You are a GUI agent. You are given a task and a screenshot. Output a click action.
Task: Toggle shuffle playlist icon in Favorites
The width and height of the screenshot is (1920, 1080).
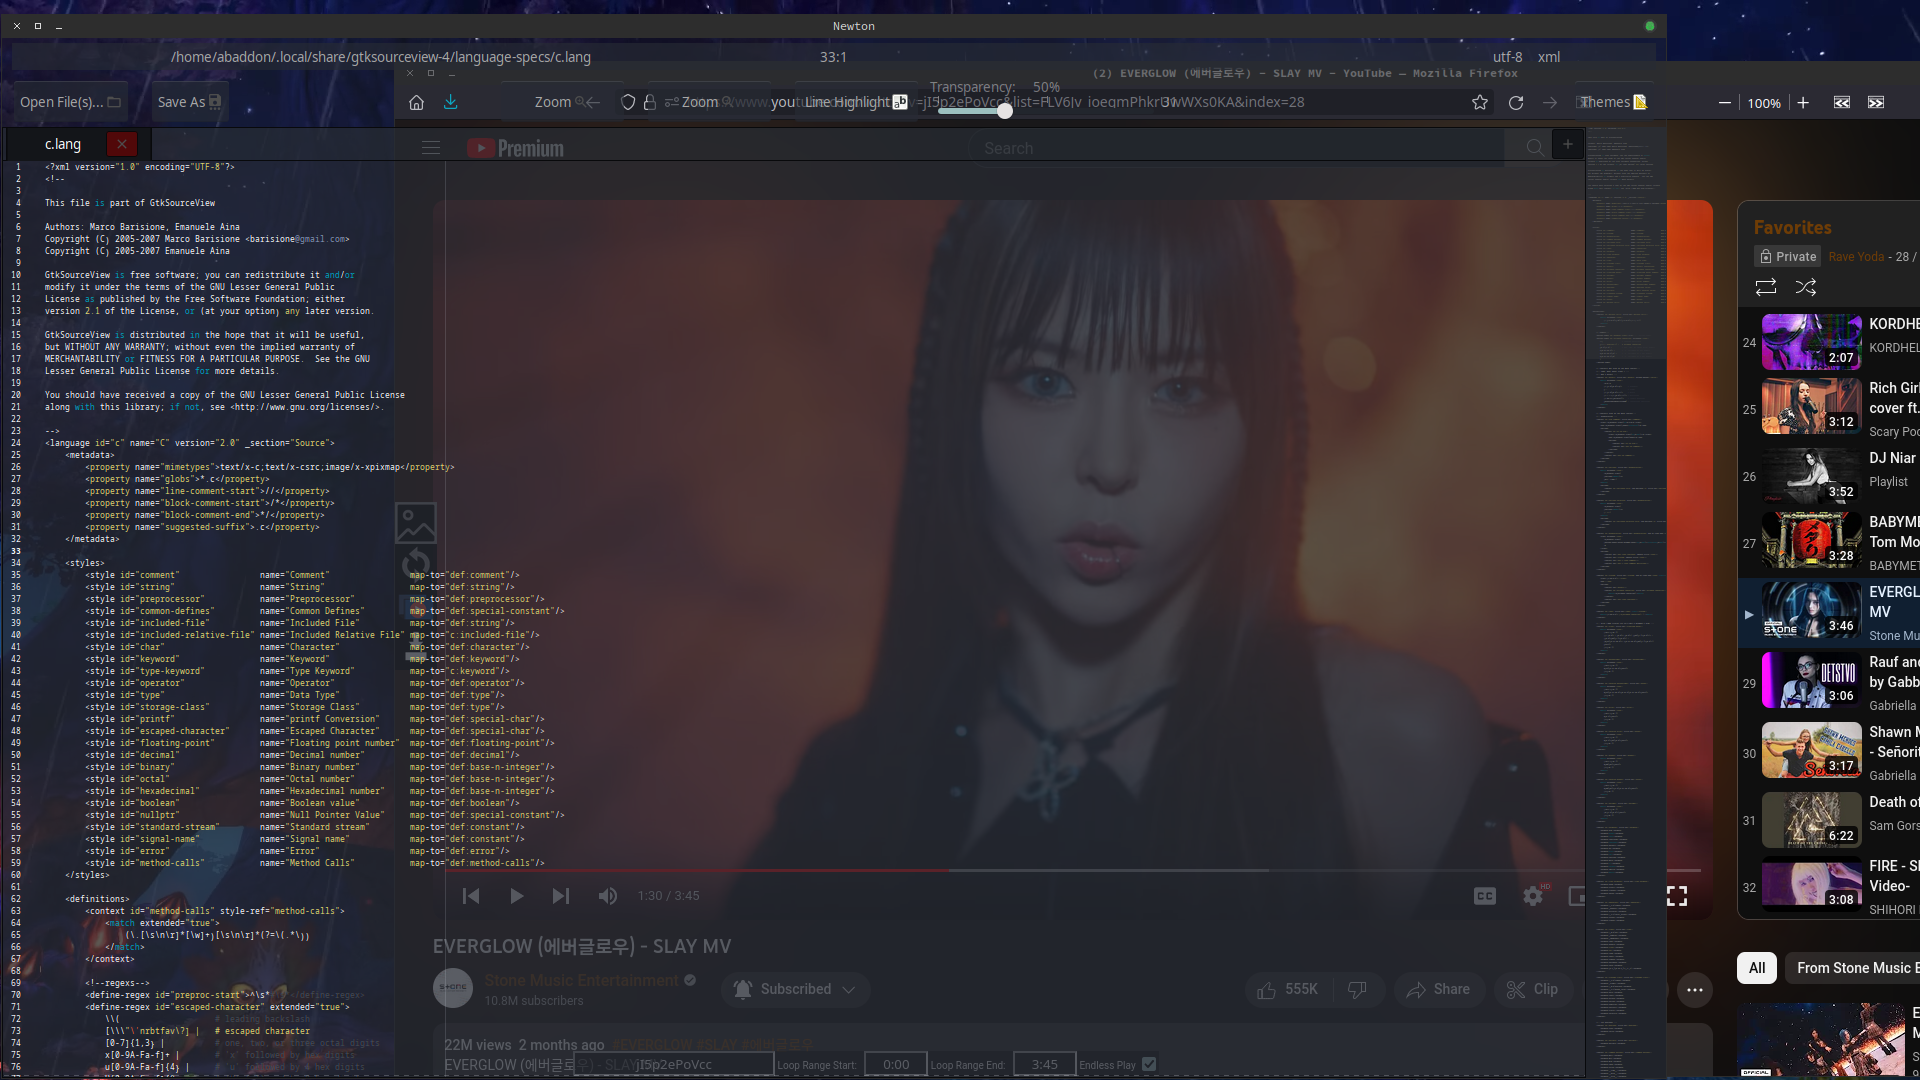tap(1805, 287)
